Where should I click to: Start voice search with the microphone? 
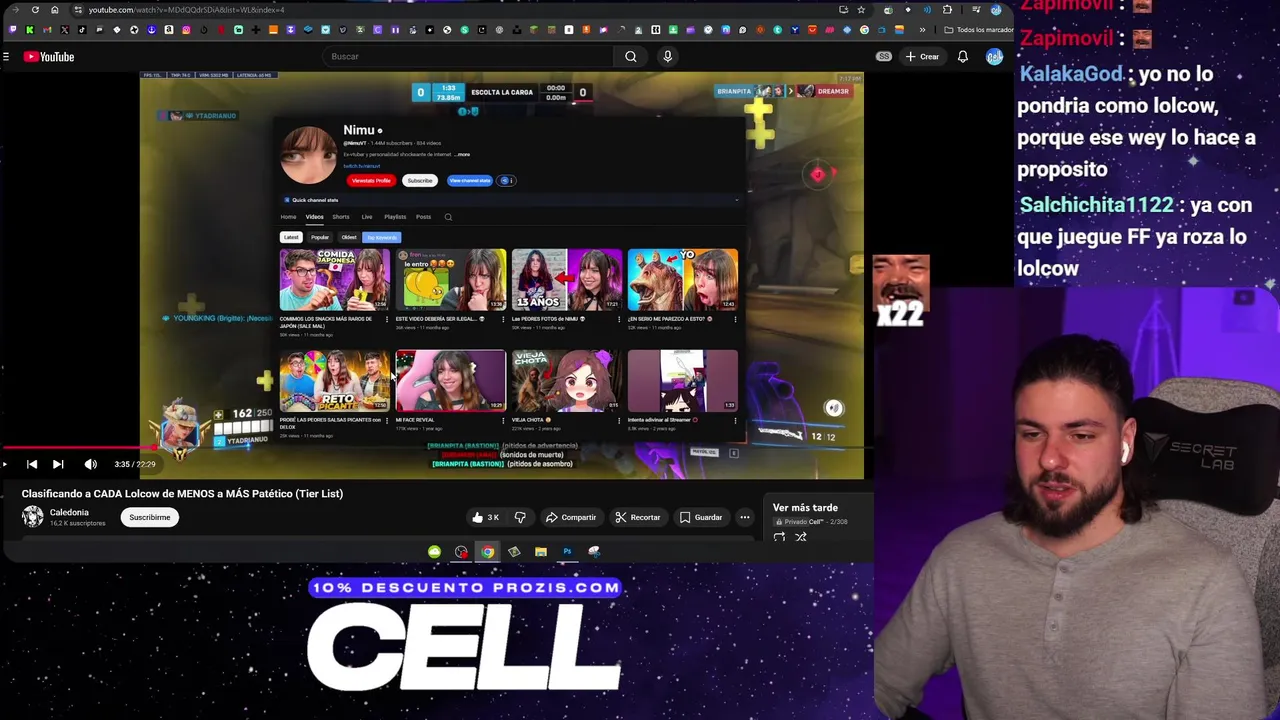click(x=668, y=57)
